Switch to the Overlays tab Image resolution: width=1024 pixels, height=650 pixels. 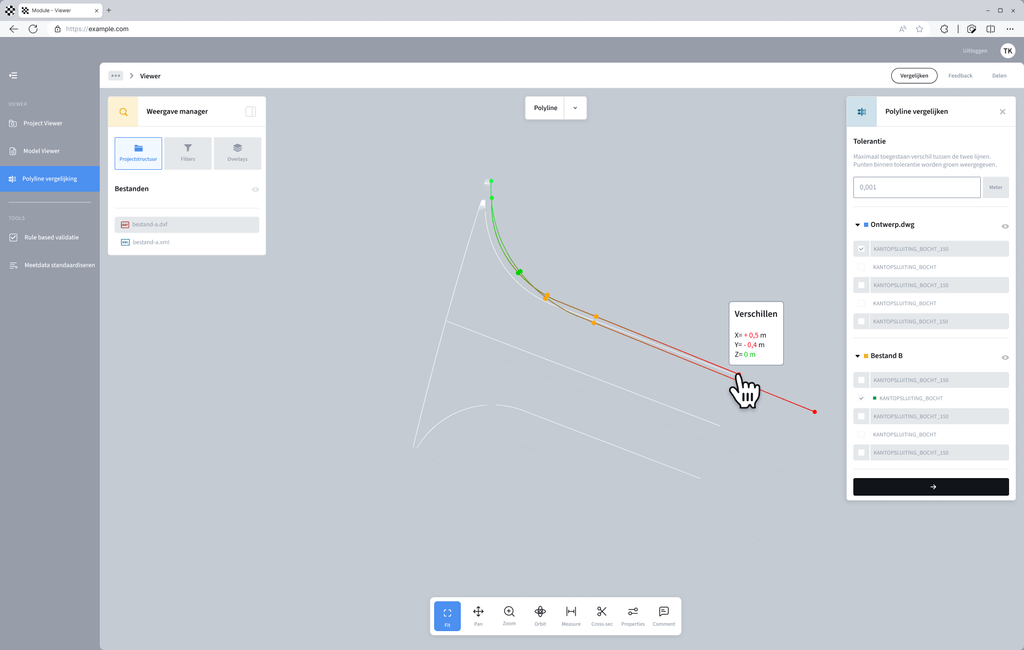pos(237,154)
